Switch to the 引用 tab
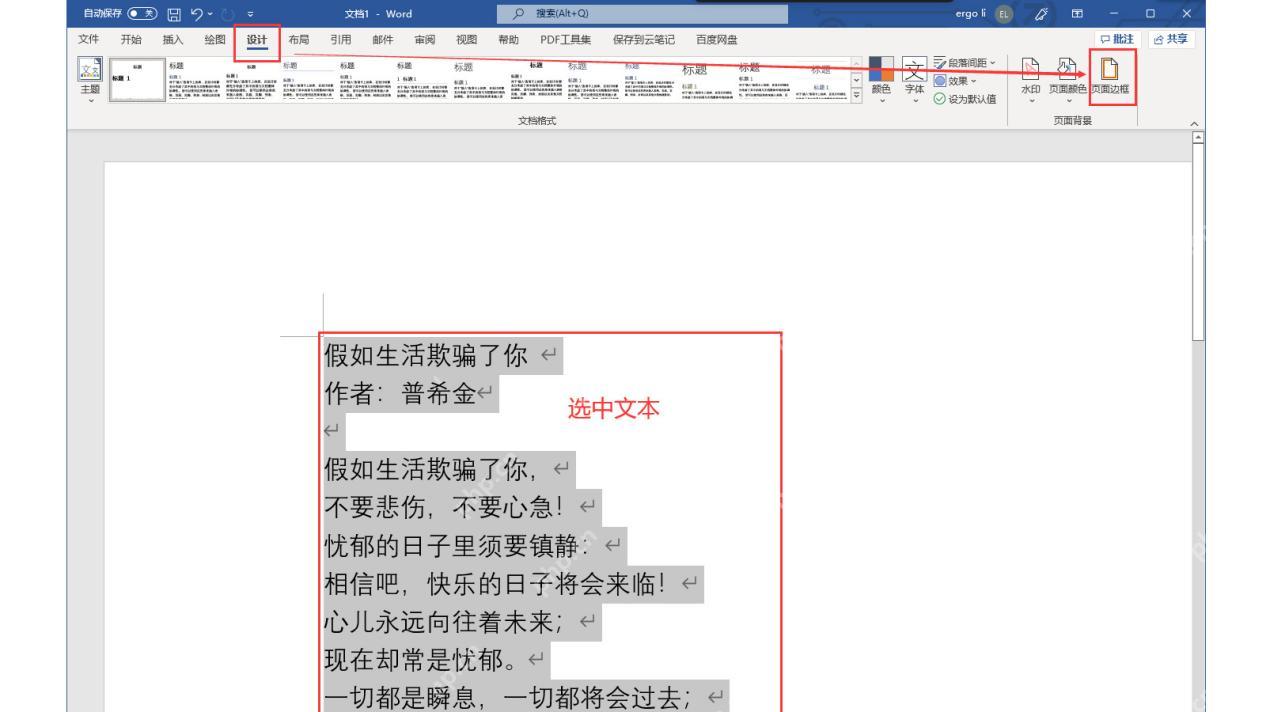1266x712 pixels. click(x=341, y=40)
